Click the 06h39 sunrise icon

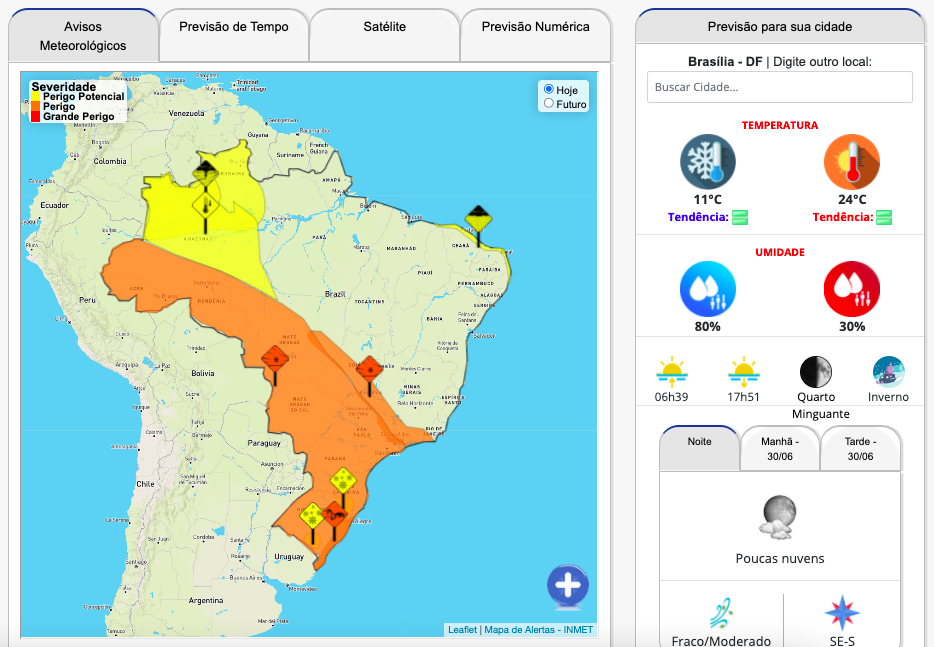pos(672,372)
